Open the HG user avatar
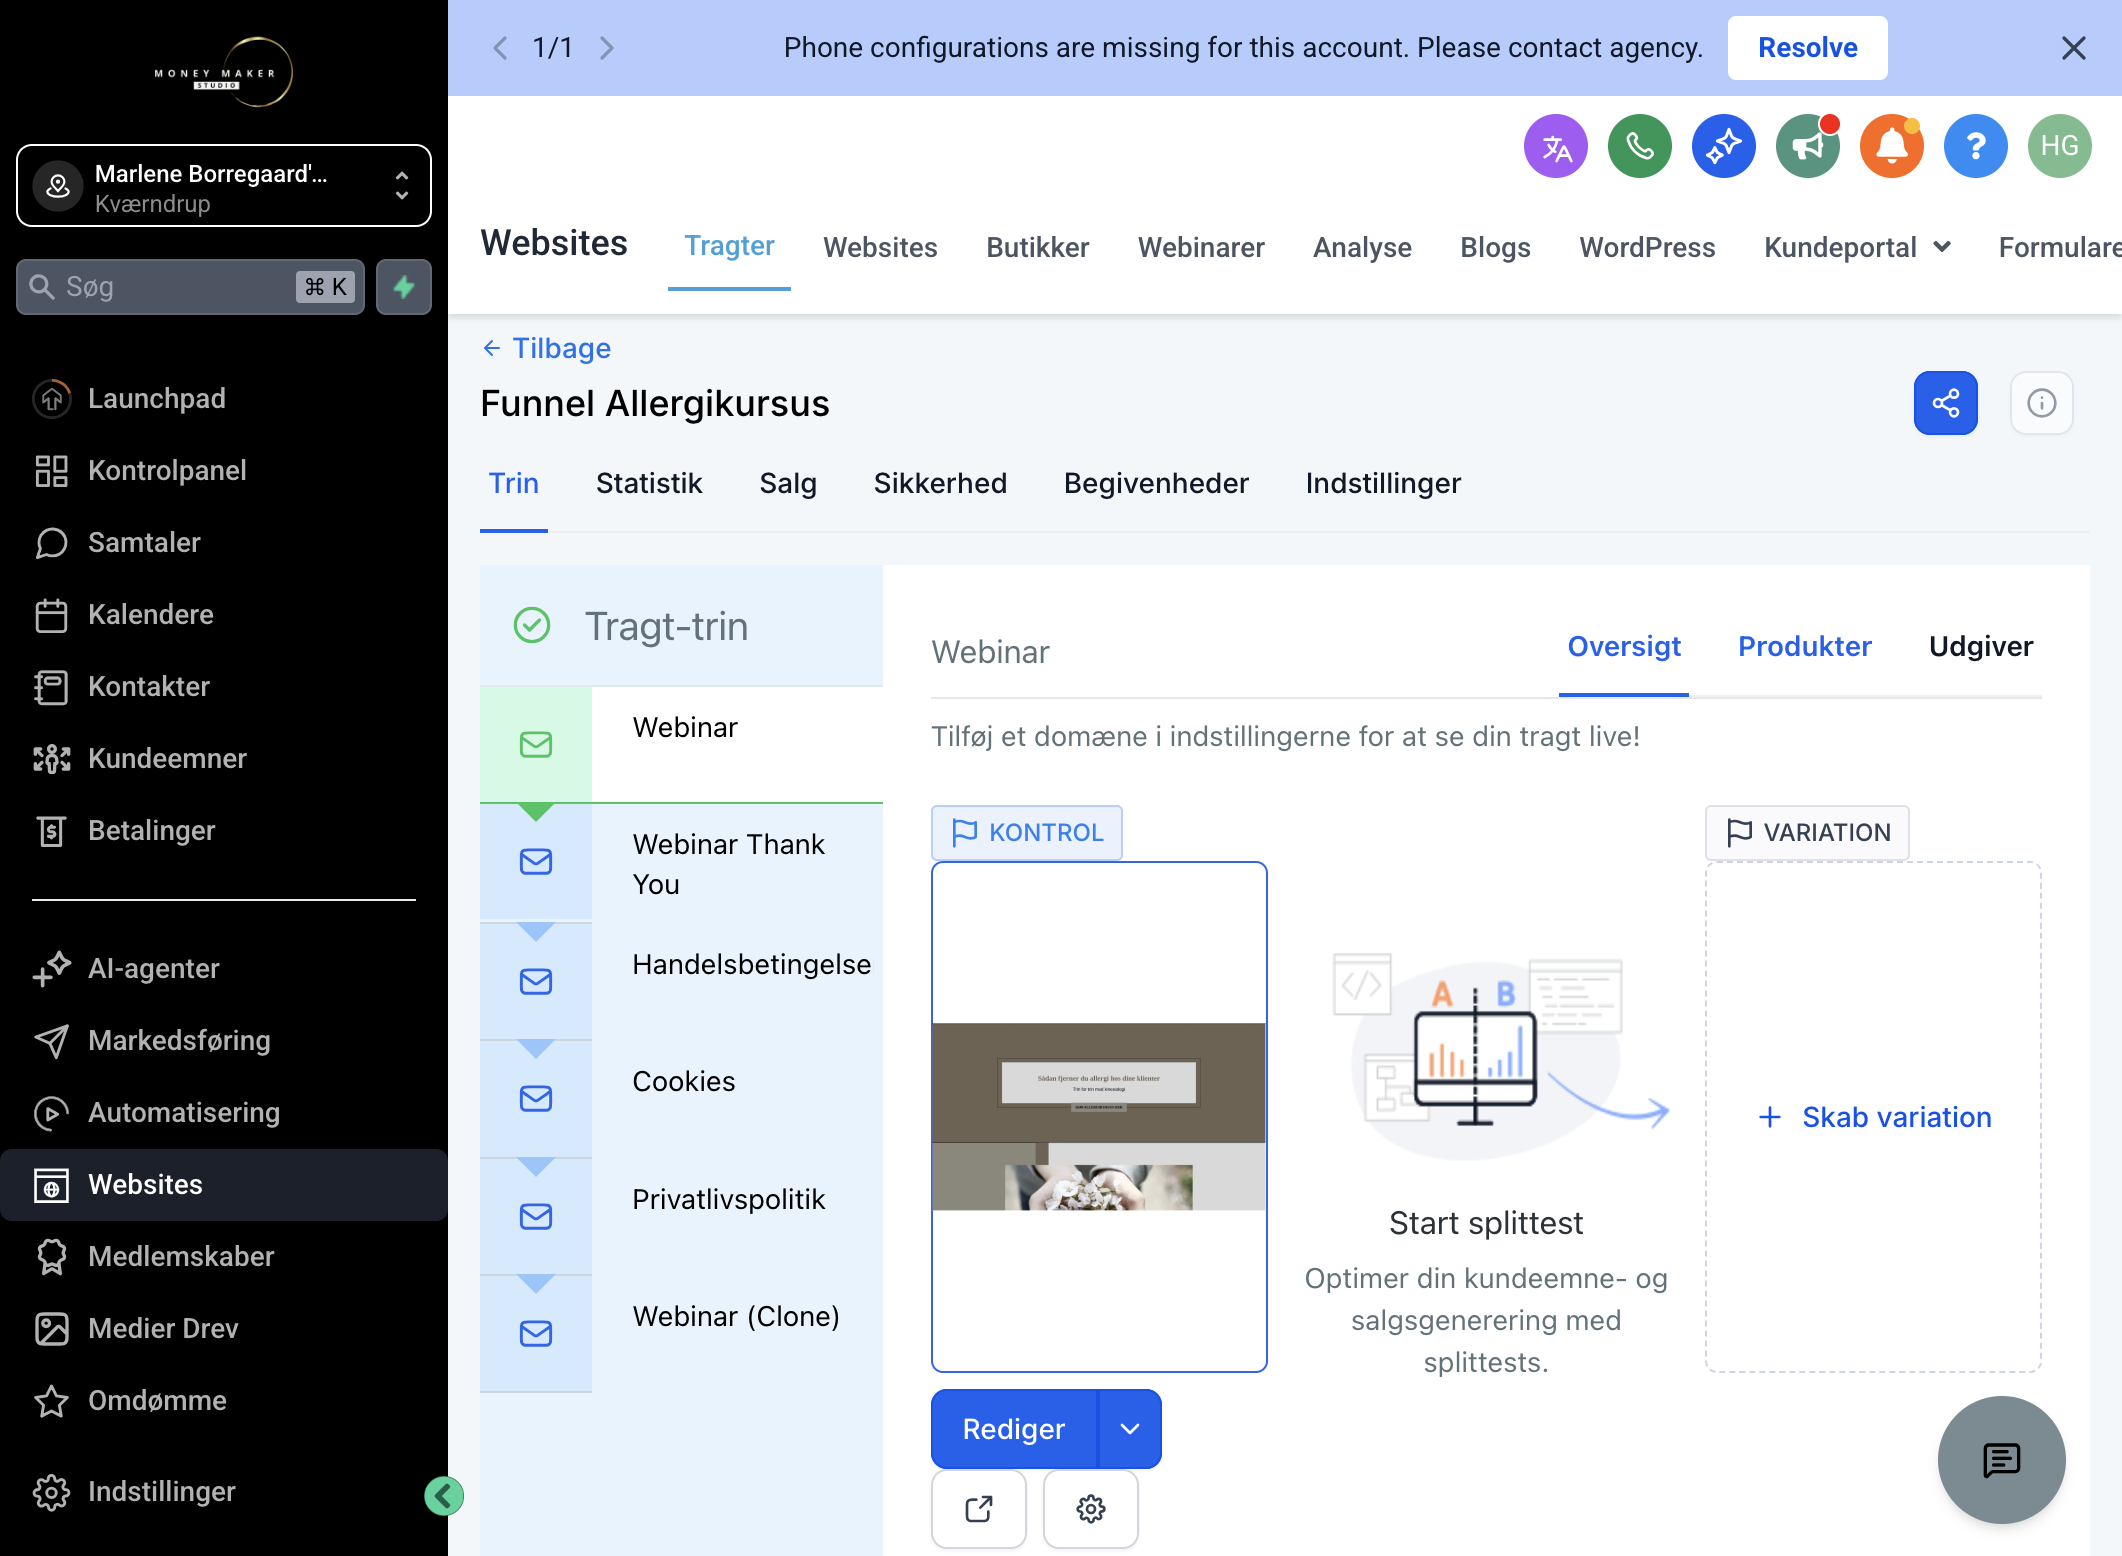This screenshot has height=1556, width=2122. [2059, 146]
